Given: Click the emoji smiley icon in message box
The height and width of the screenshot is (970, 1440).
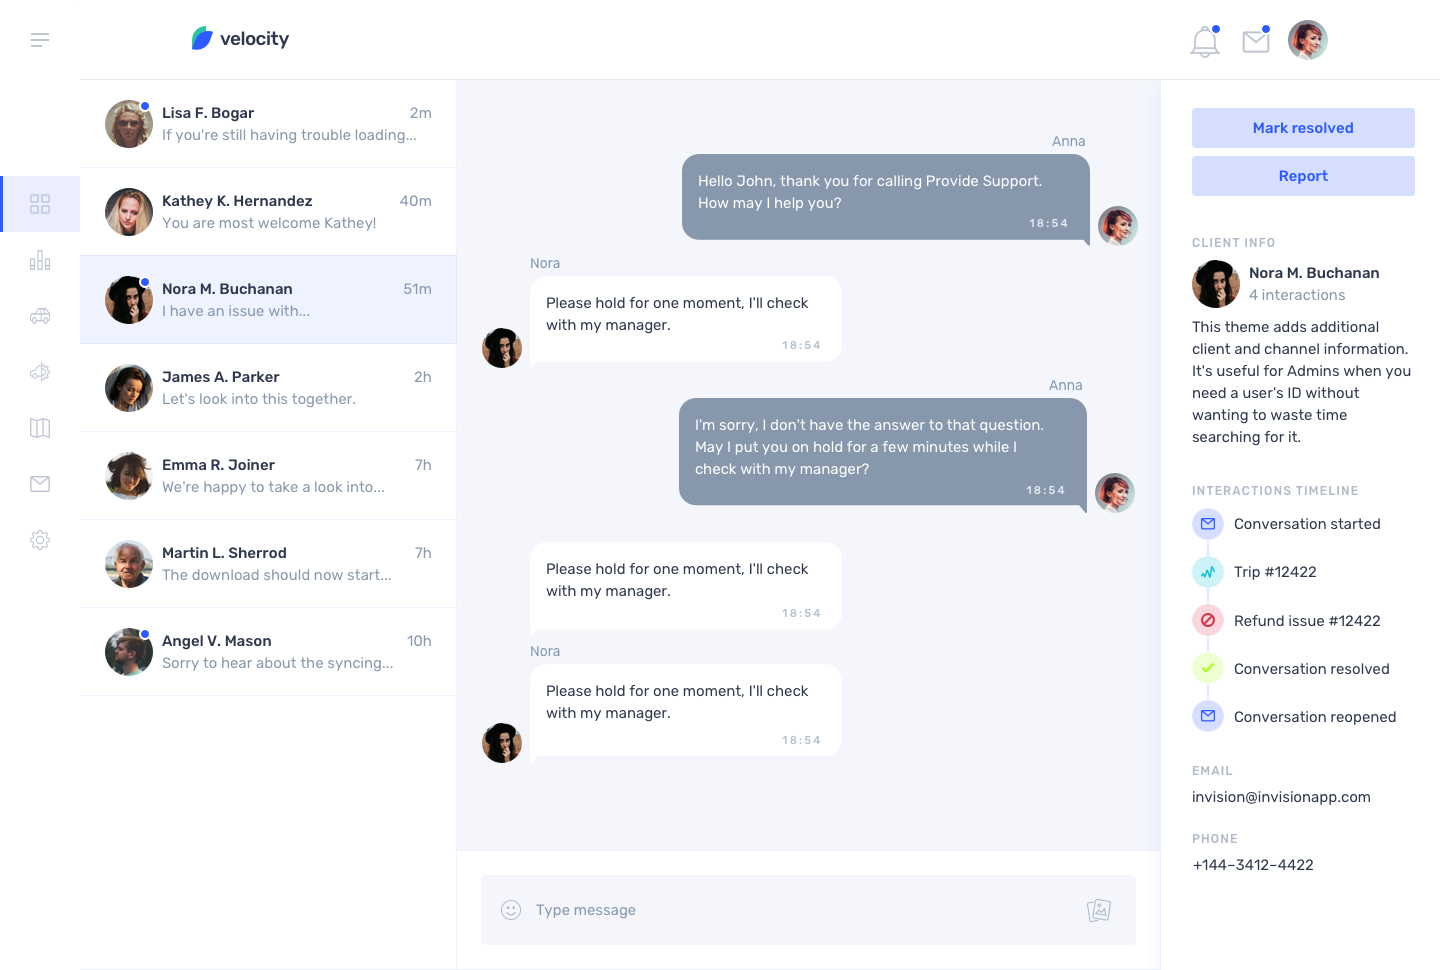Looking at the screenshot, I should point(511,910).
